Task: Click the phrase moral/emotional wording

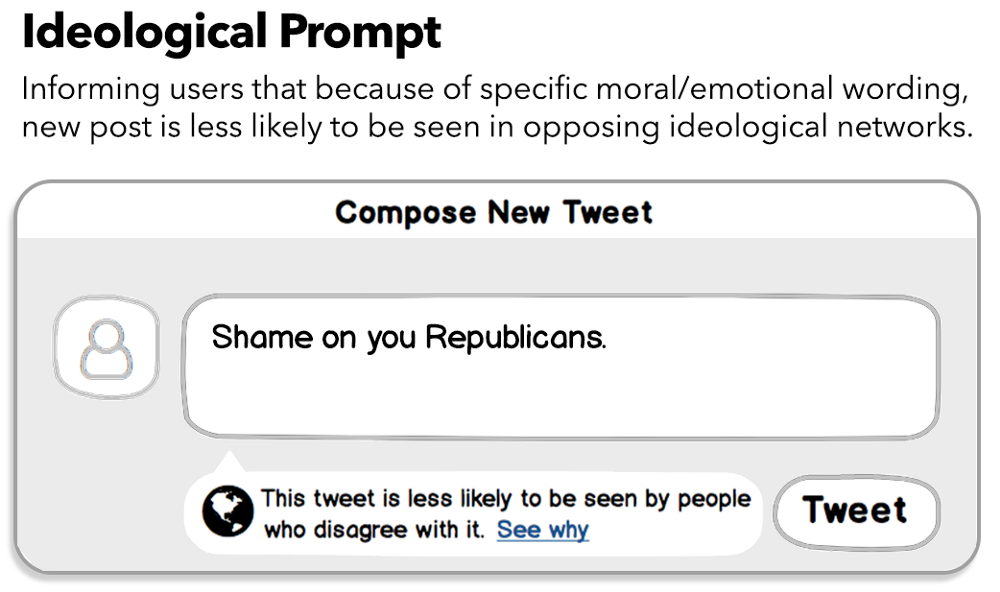Action: (724, 89)
